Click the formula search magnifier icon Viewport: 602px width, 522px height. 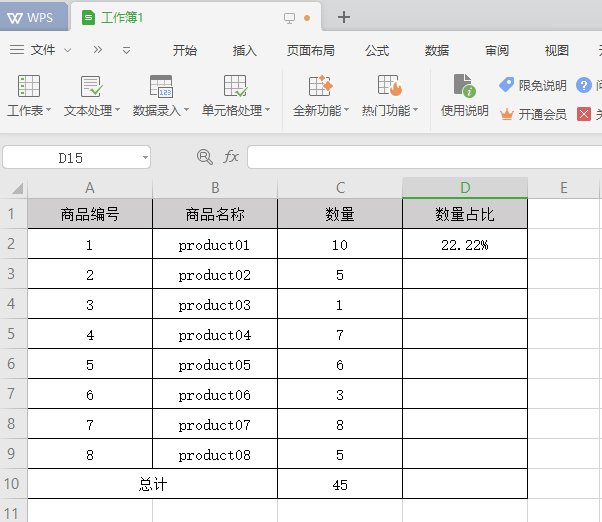point(205,157)
